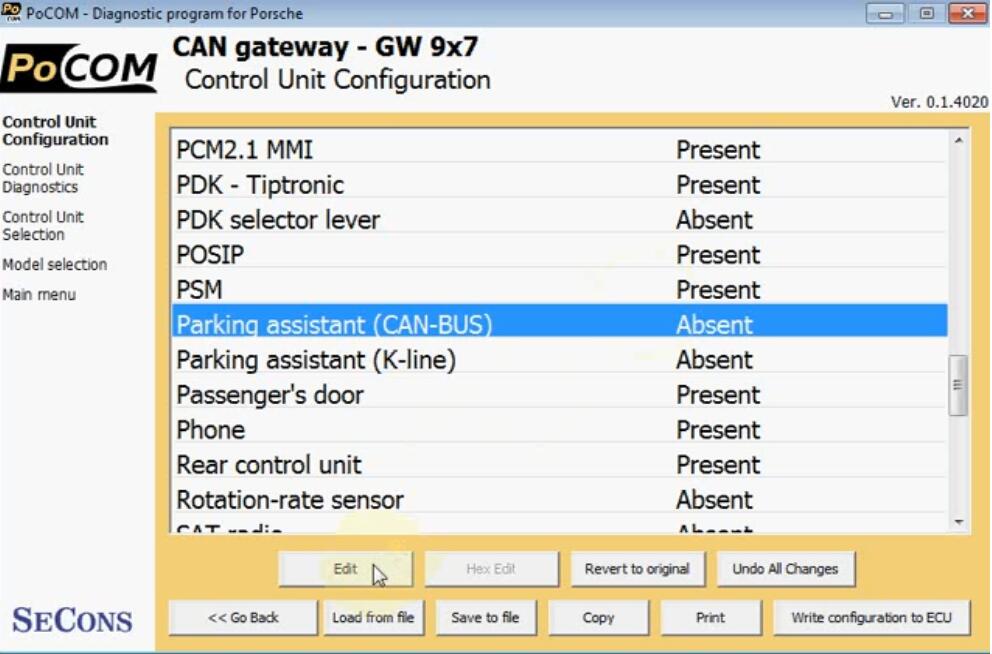Select the Rotation-rate sensor row
Screen dimensions: 992x654
click(559, 500)
